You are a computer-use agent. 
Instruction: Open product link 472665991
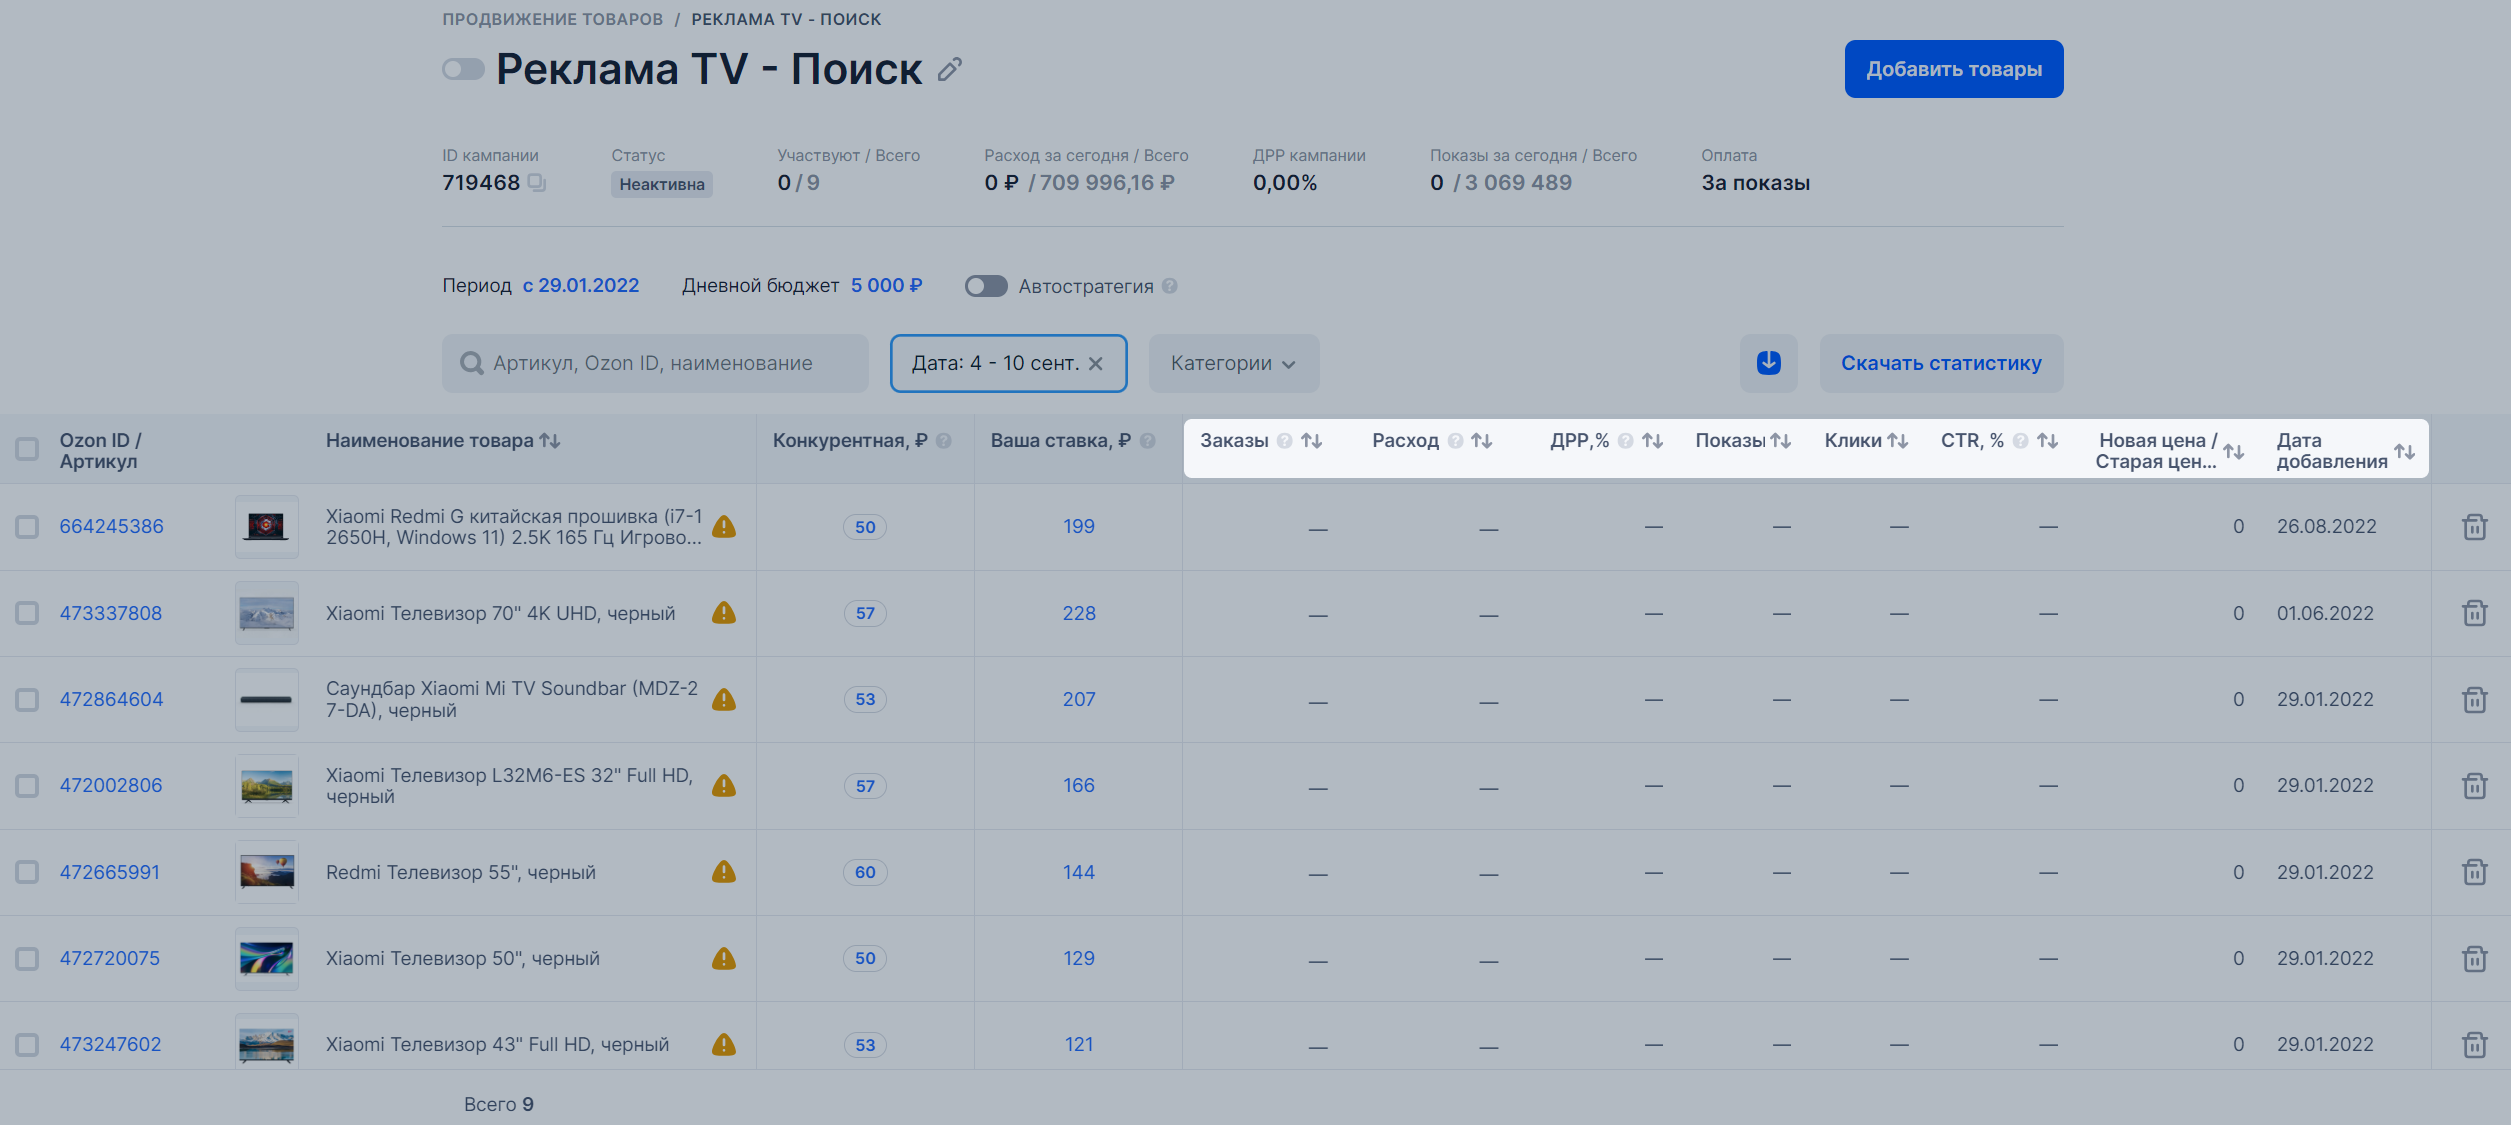pos(109,872)
